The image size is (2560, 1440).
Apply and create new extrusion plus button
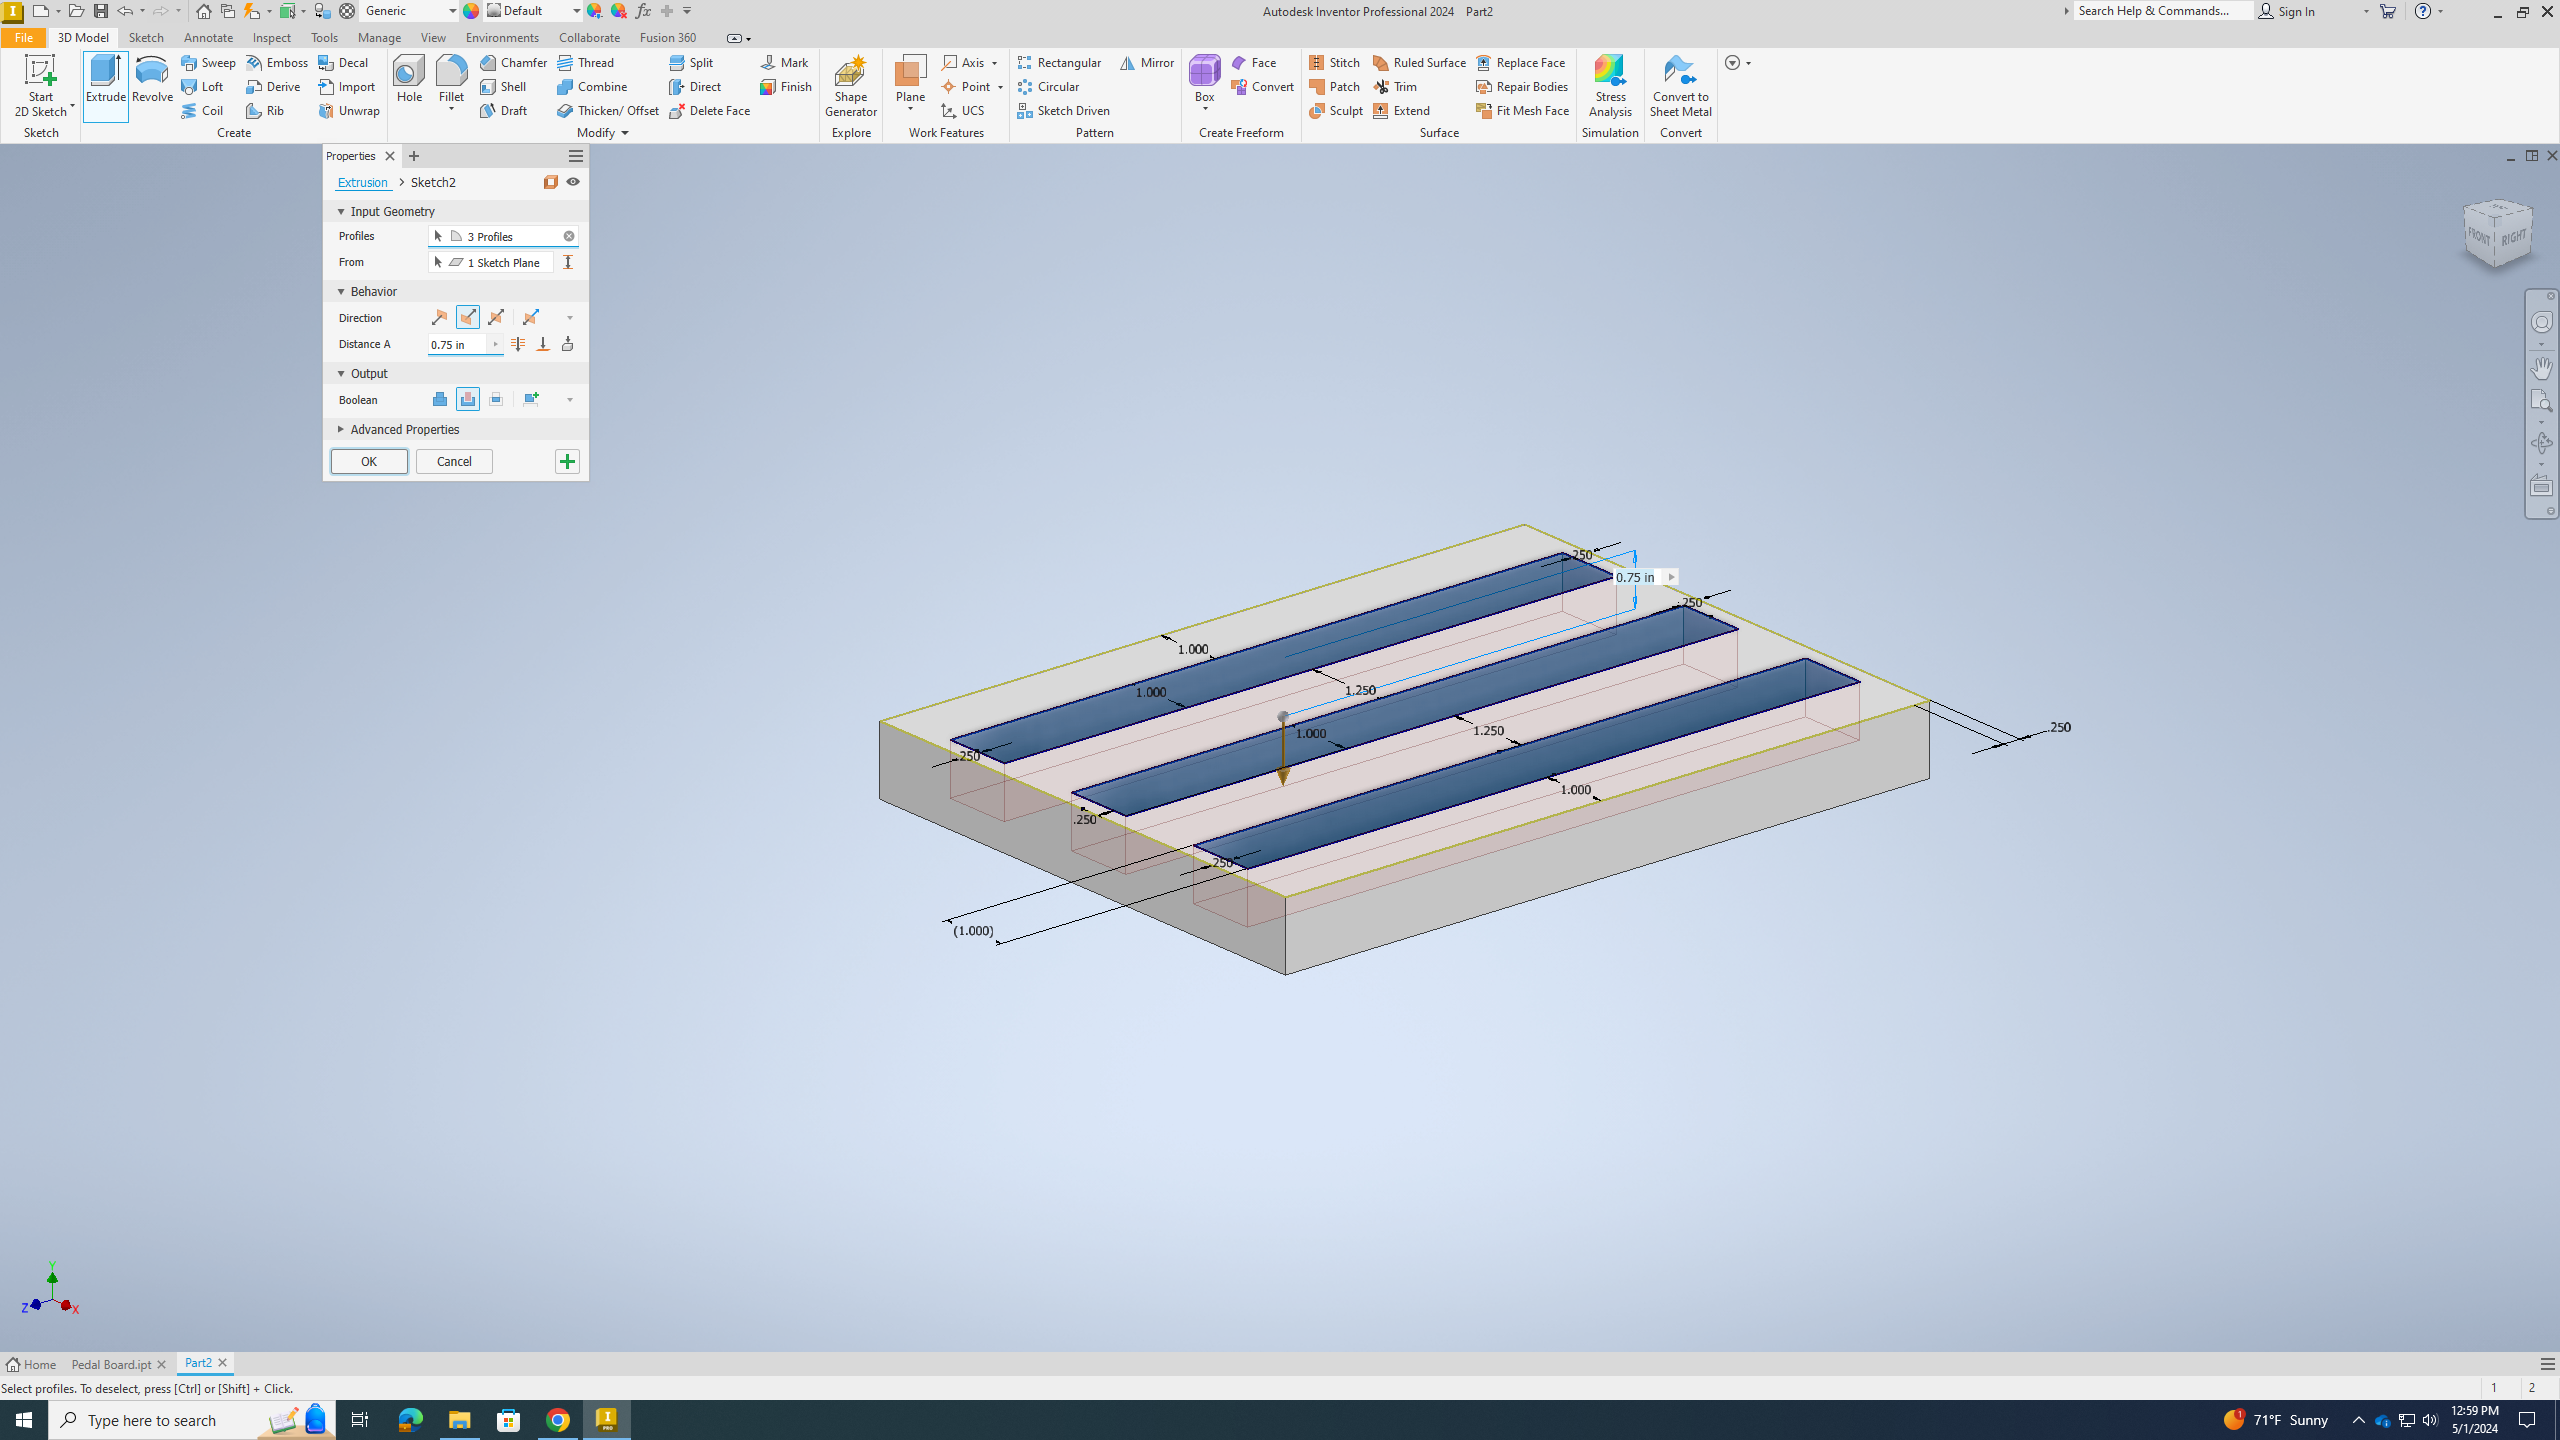[567, 462]
